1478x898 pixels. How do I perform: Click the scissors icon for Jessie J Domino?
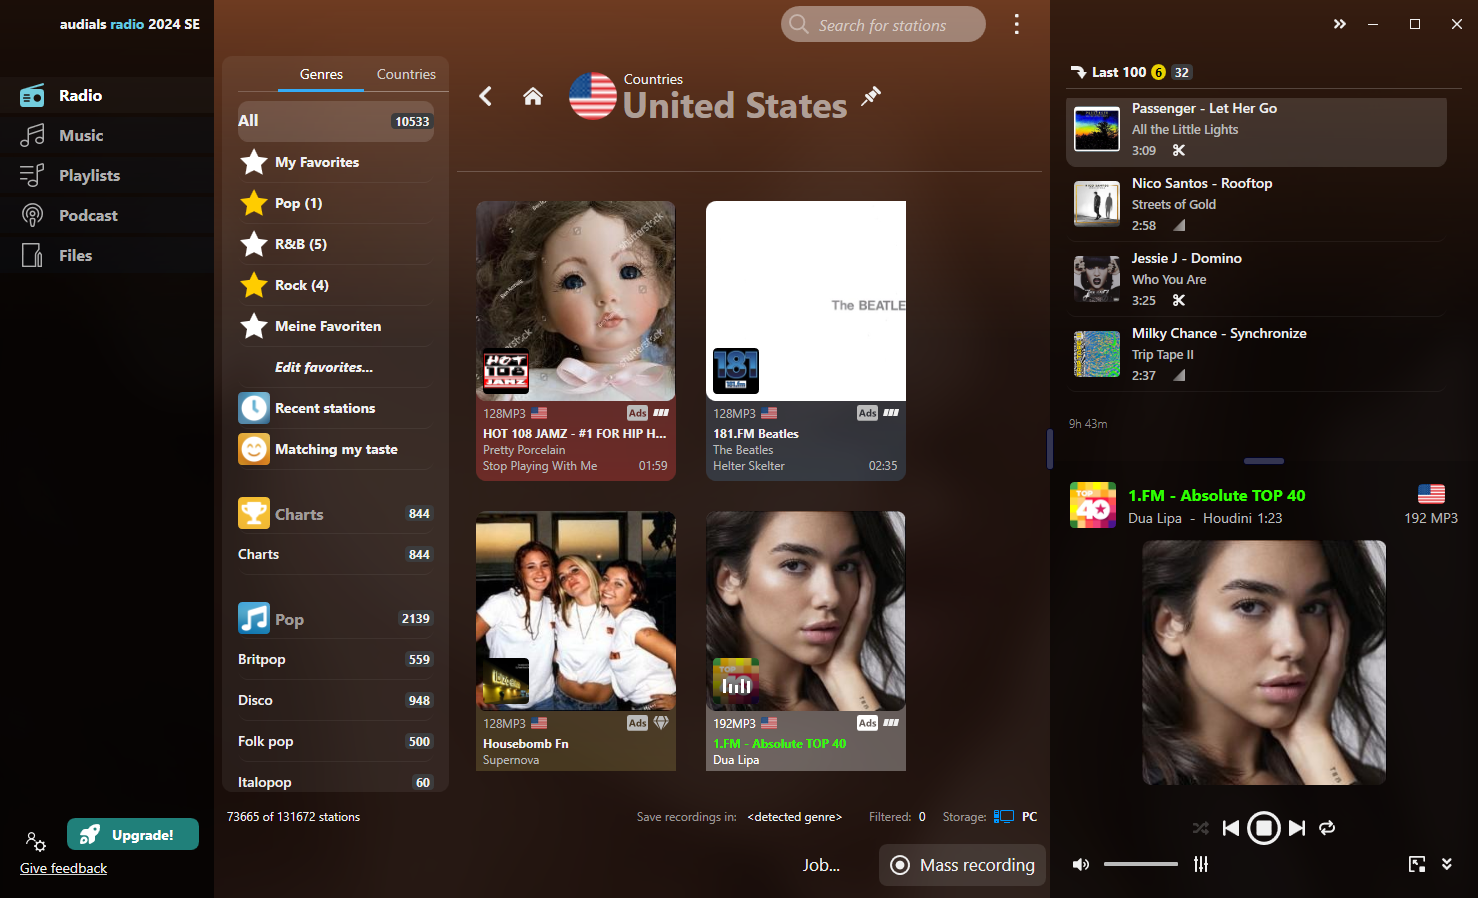point(1179,301)
